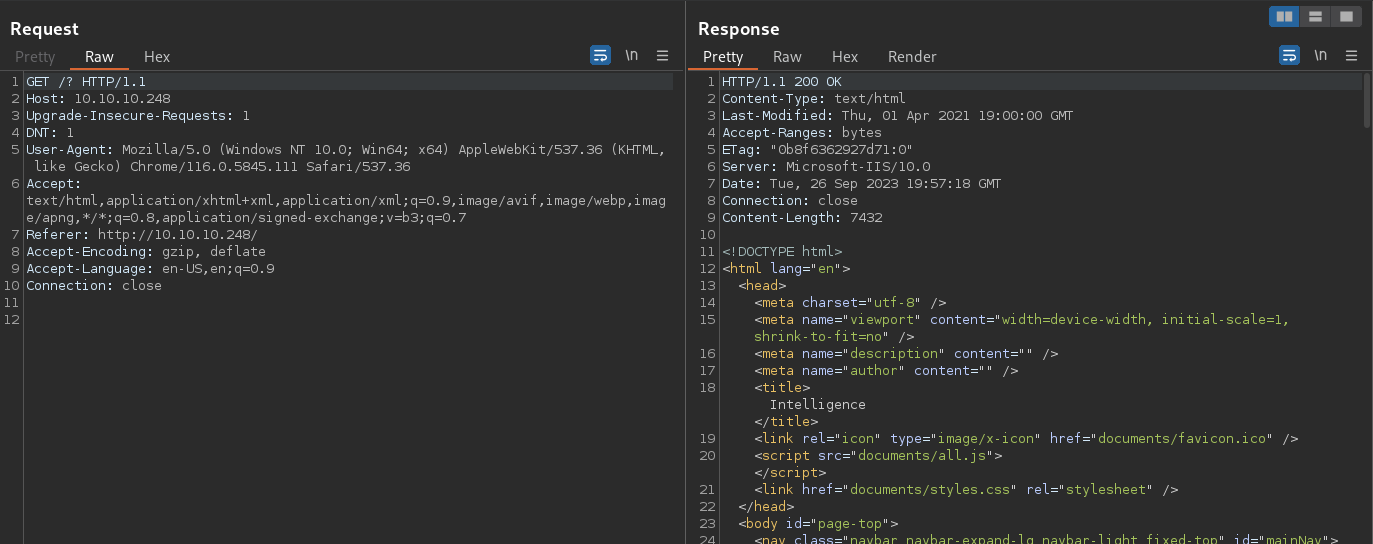1373x544 pixels.
Task: Toggle word wrap icon in Request panel
Action: (x=600, y=56)
